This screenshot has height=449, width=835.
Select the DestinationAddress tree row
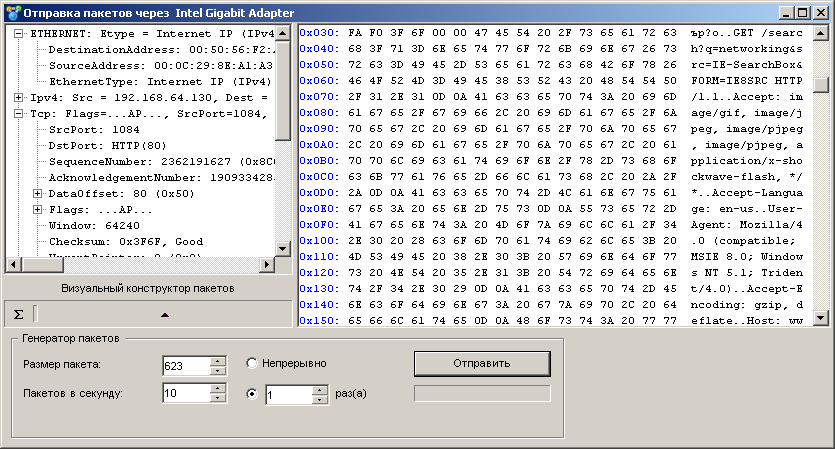162,50
